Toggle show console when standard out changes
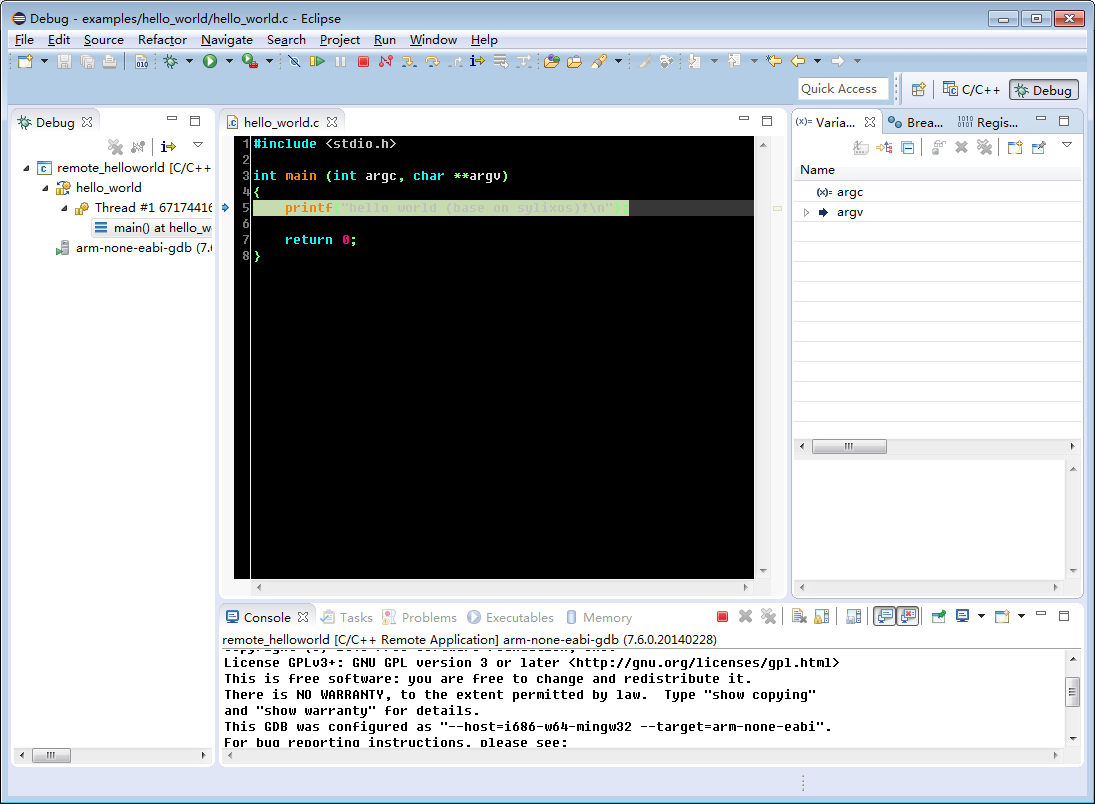Screen dimensions: 1095x804 point(885,616)
